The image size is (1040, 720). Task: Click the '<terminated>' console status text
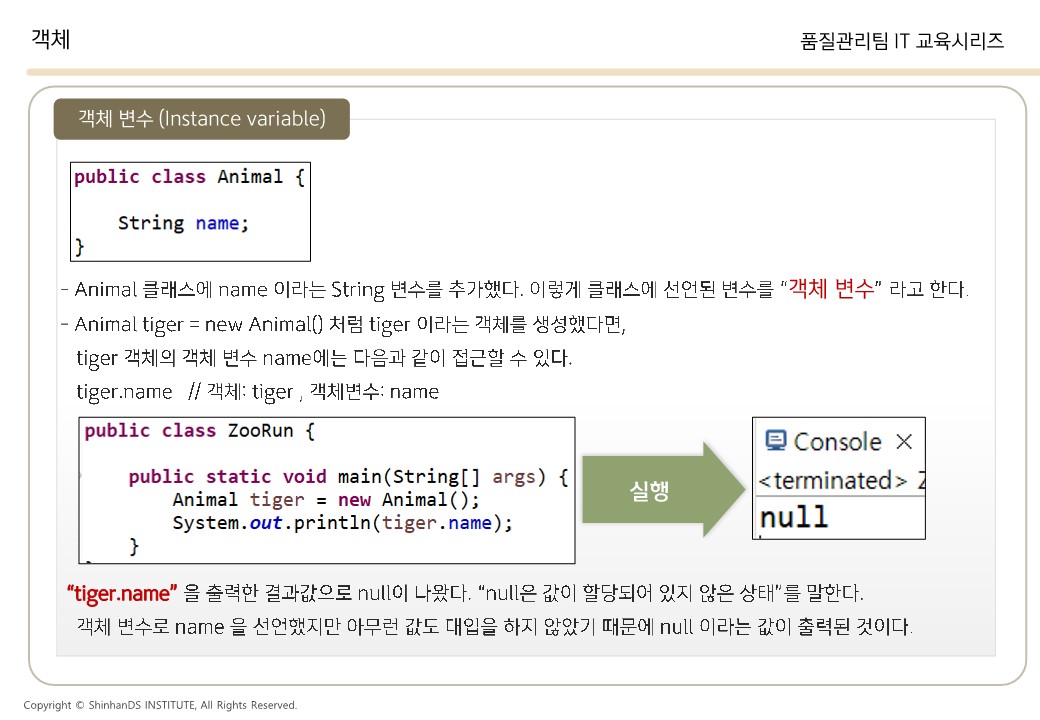[x=832, y=481]
